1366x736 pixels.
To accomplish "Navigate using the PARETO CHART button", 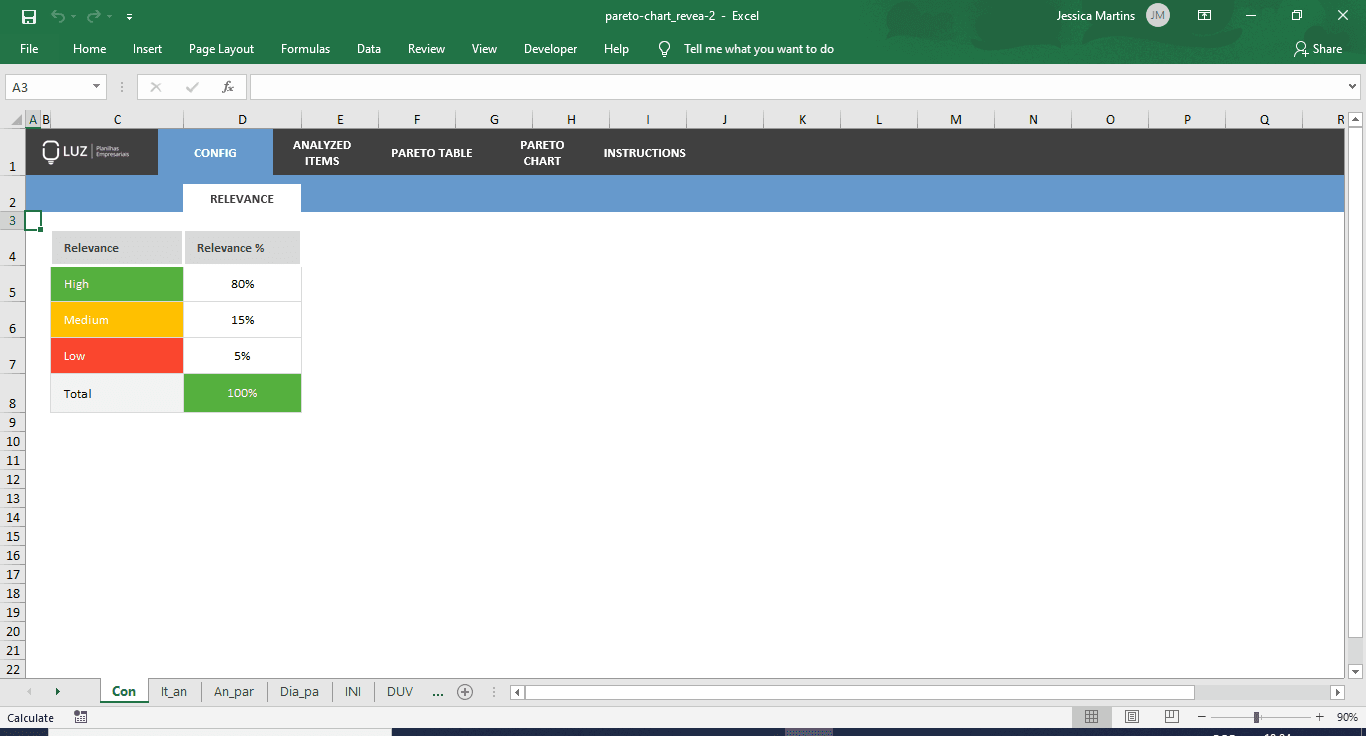I will (541, 152).
